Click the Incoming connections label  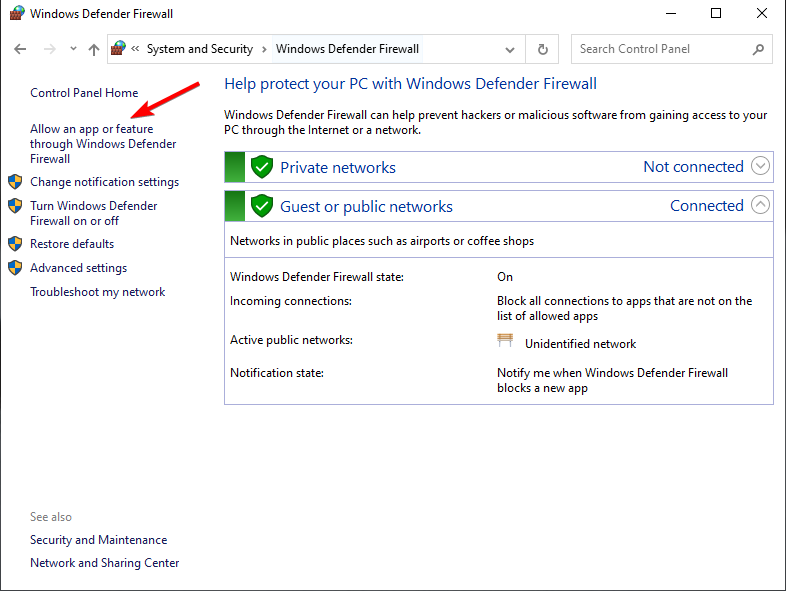[291, 301]
